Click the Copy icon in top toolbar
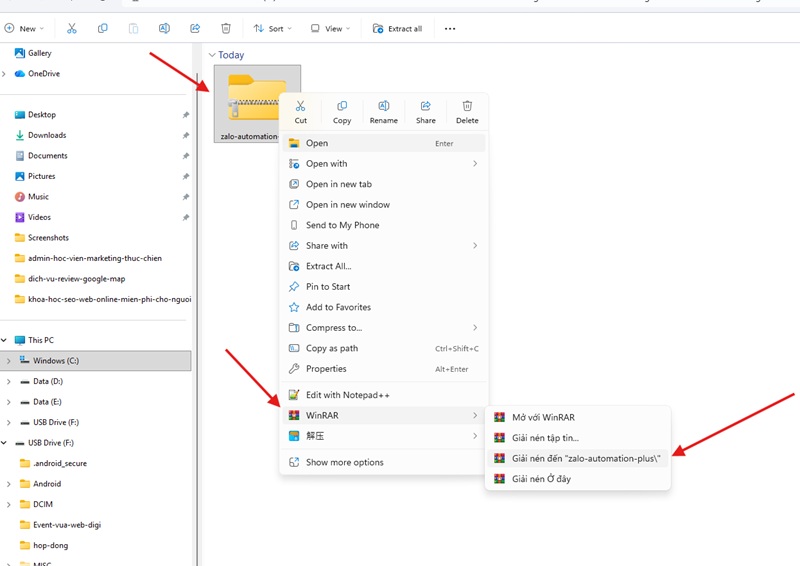This screenshot has height=566, width=800. 103,29
